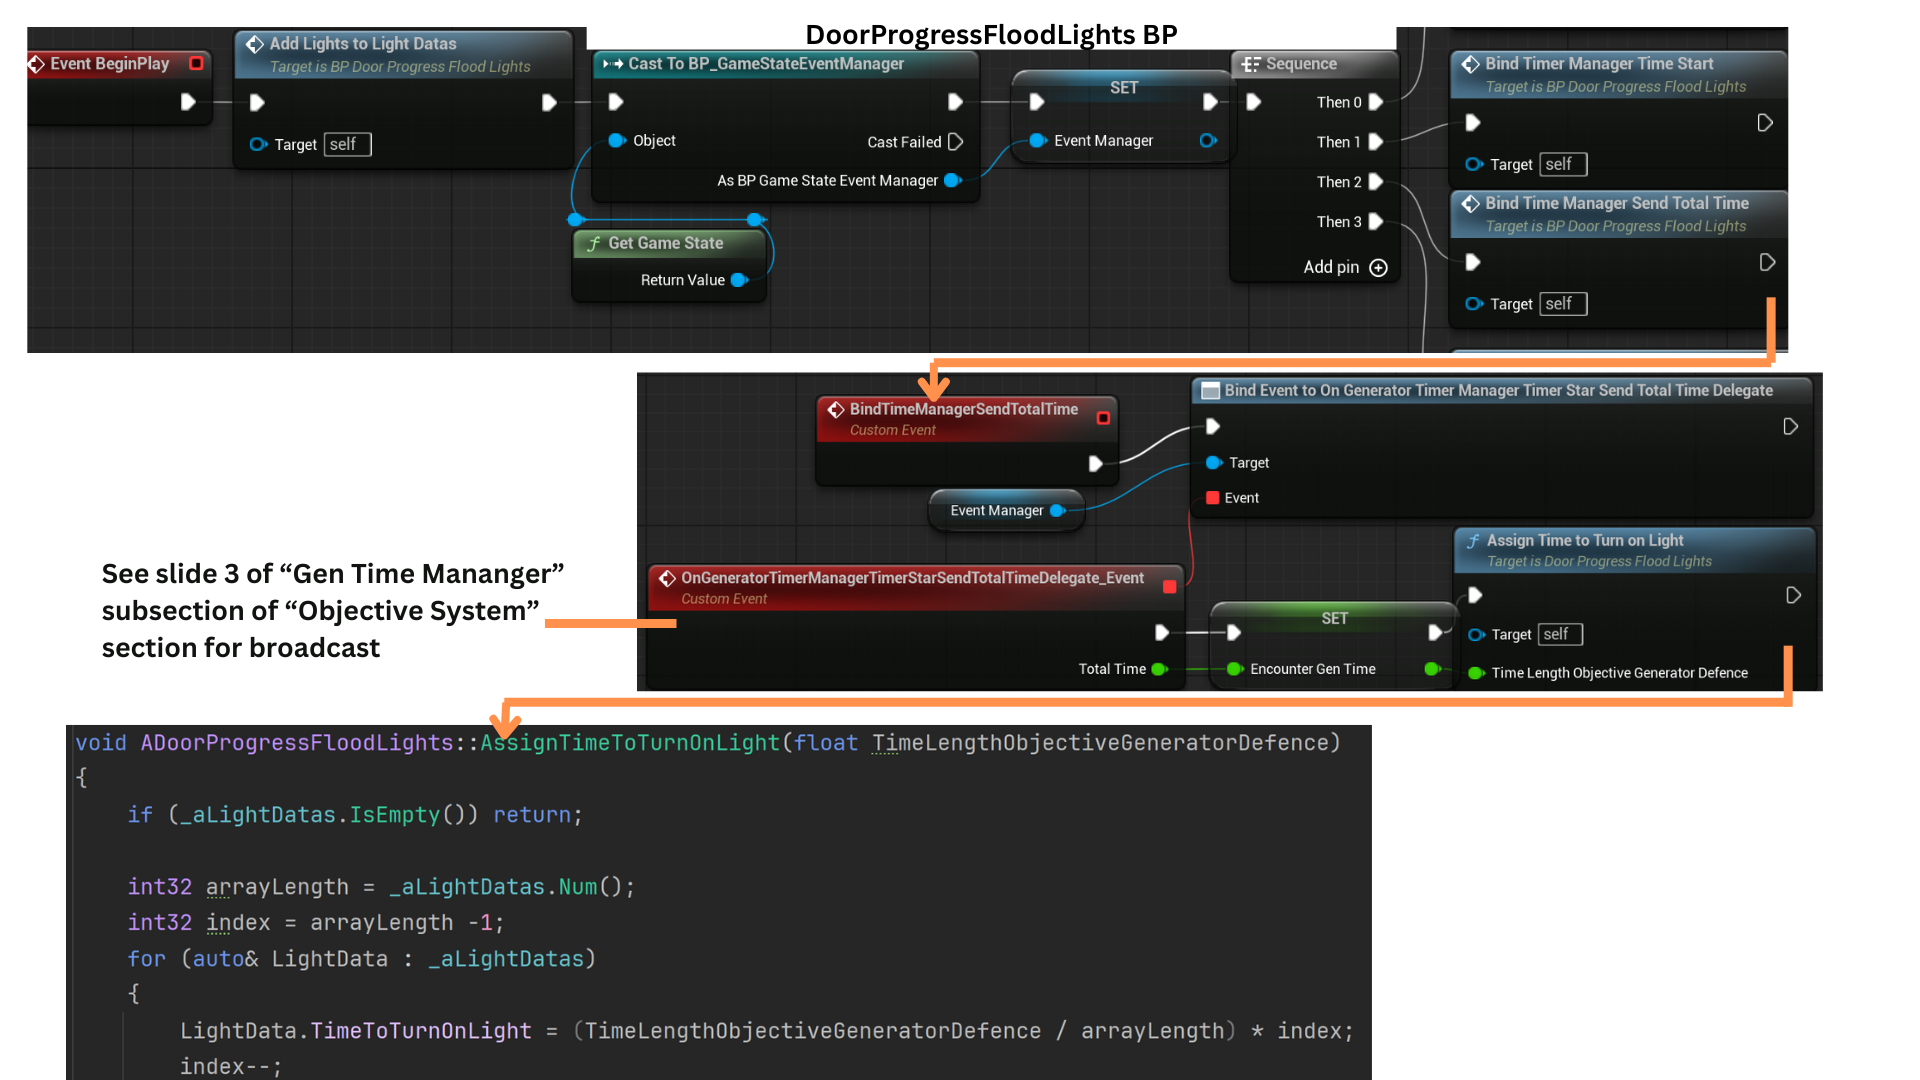Select the Assign Time to Turn on Light title
Viewport: 1920px width, 1080px height.
pos(1584,540)
